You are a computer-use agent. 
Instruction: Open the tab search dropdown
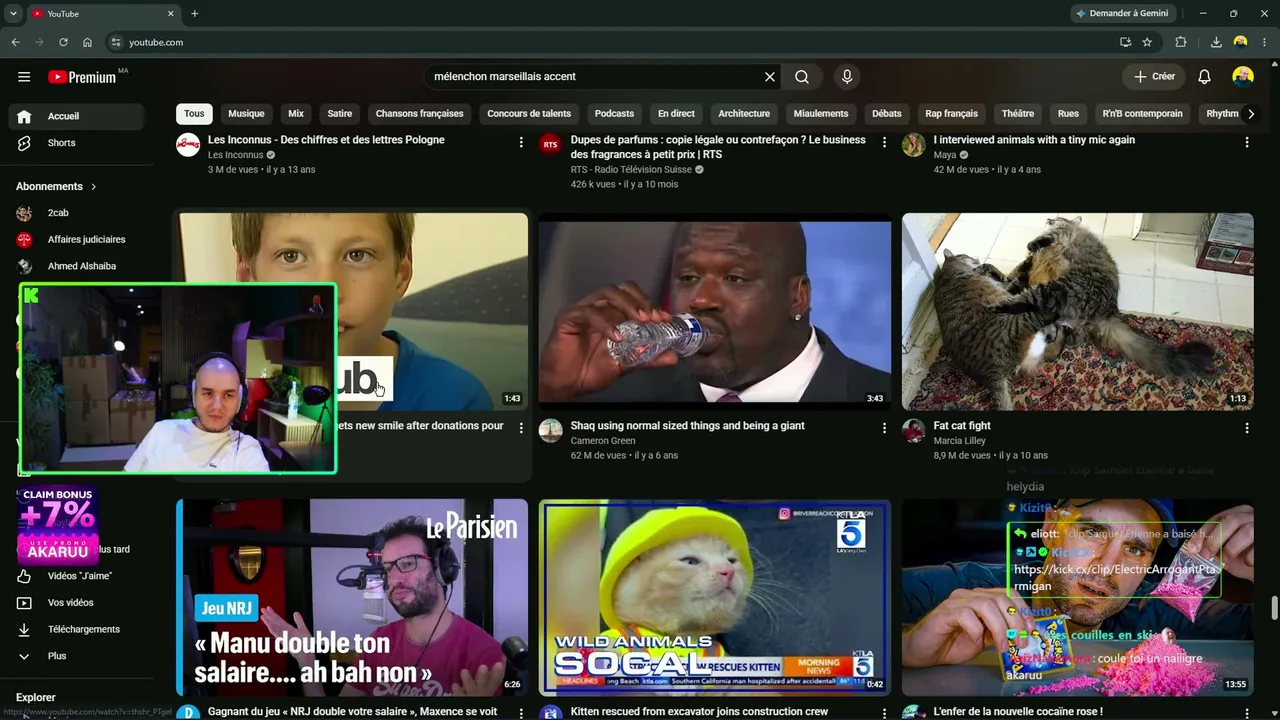pyautogui.click(x=13, y=14)
